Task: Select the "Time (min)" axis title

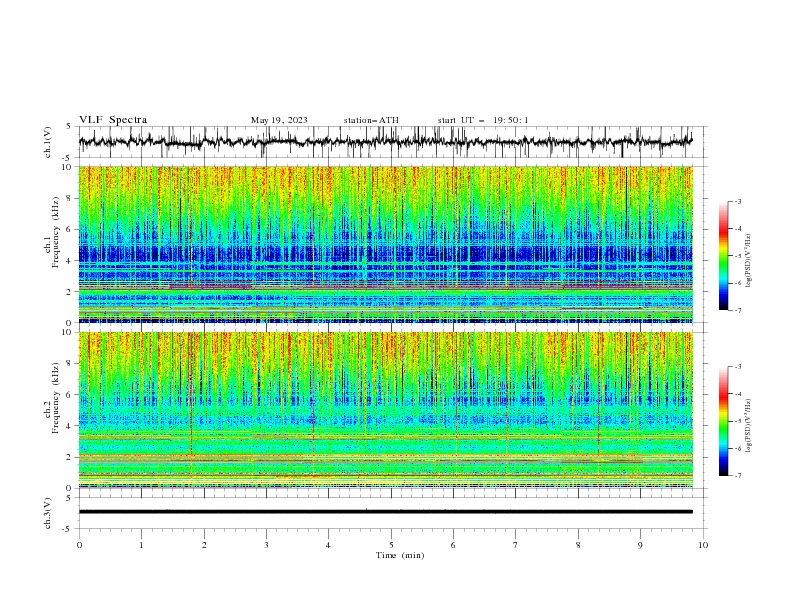Action: click(x=400, y=555)
